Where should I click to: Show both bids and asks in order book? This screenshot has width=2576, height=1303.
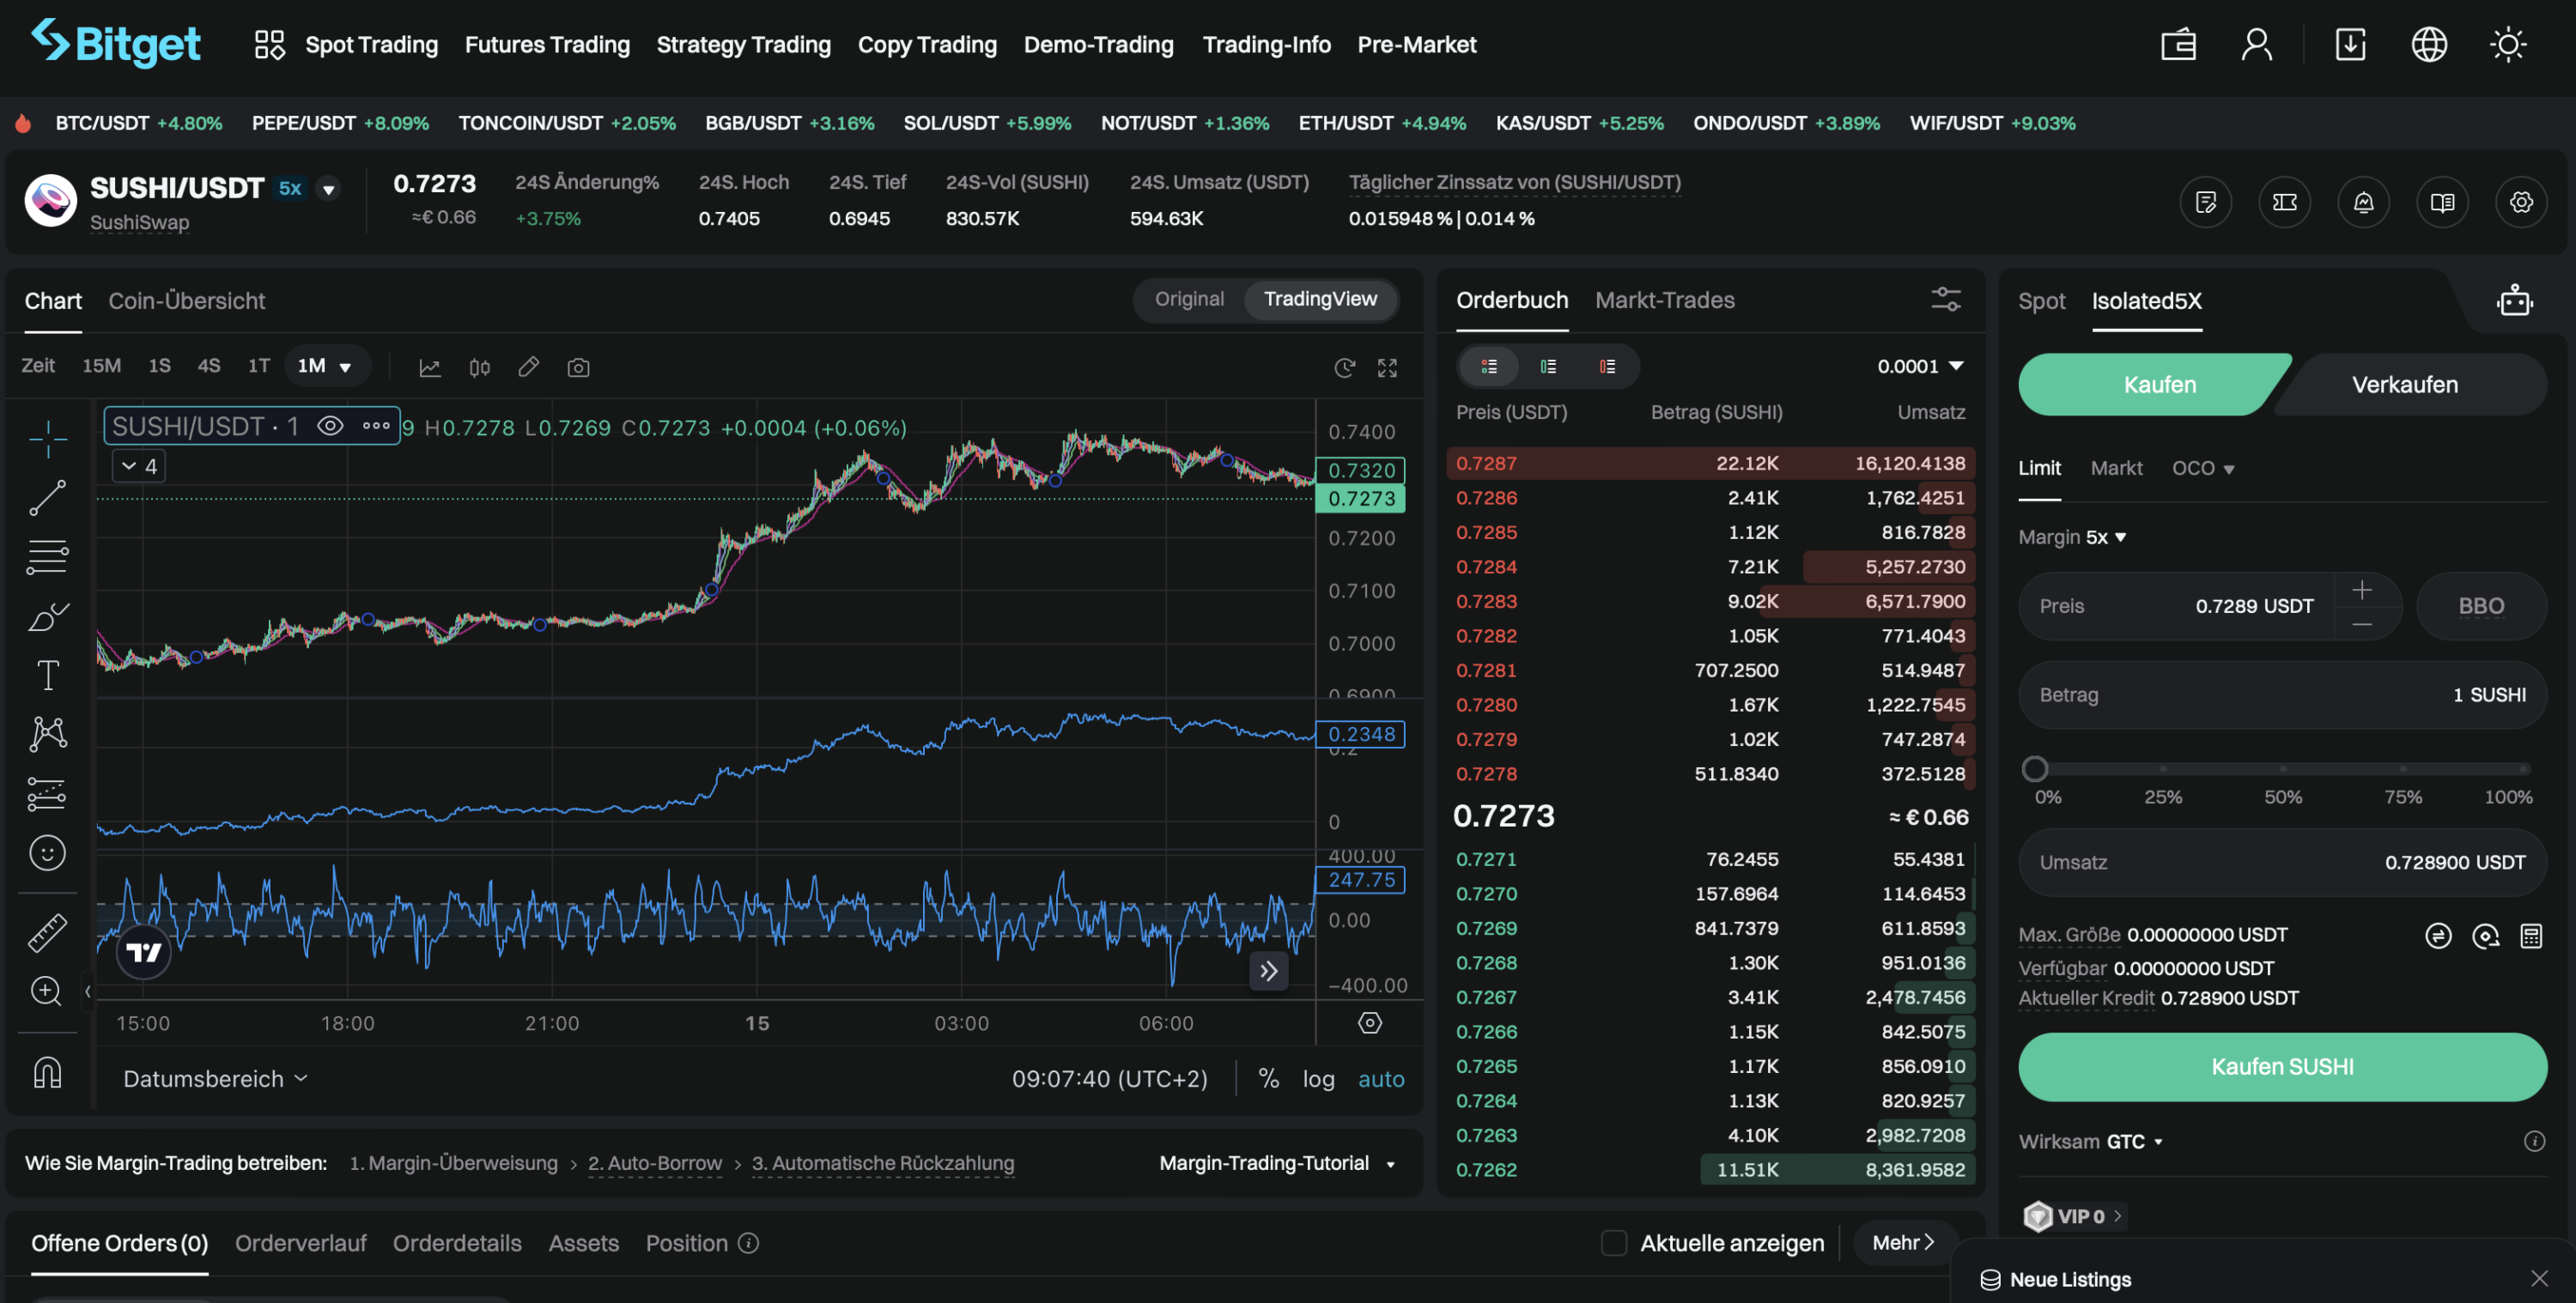pos(1489,367)
